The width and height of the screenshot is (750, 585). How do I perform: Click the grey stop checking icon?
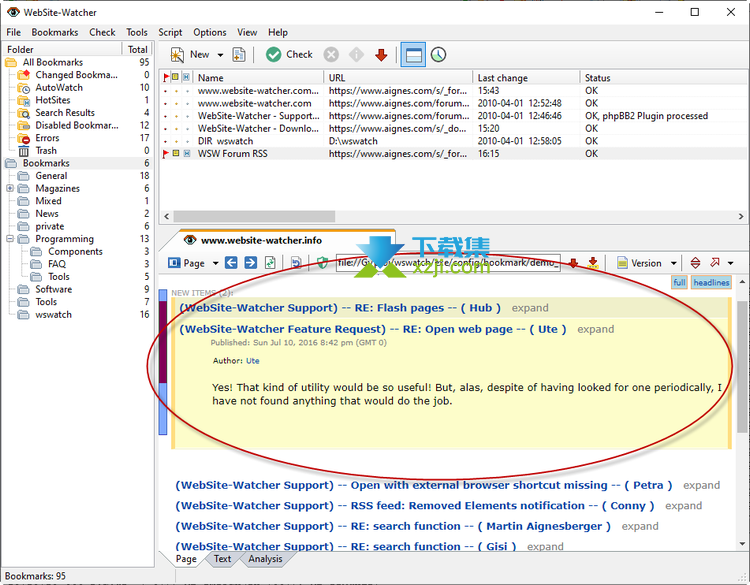tap(331, 55)
